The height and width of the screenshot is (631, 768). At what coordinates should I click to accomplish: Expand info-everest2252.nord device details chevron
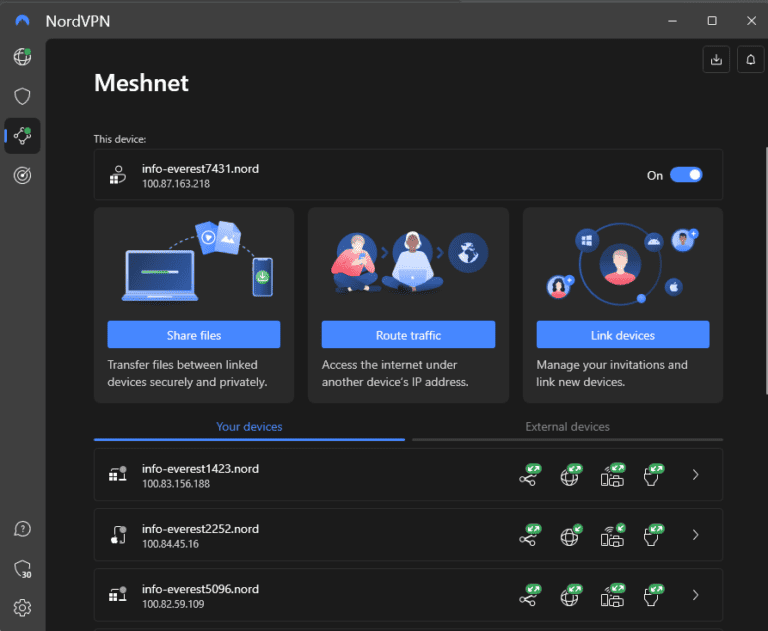click(696, 535)
